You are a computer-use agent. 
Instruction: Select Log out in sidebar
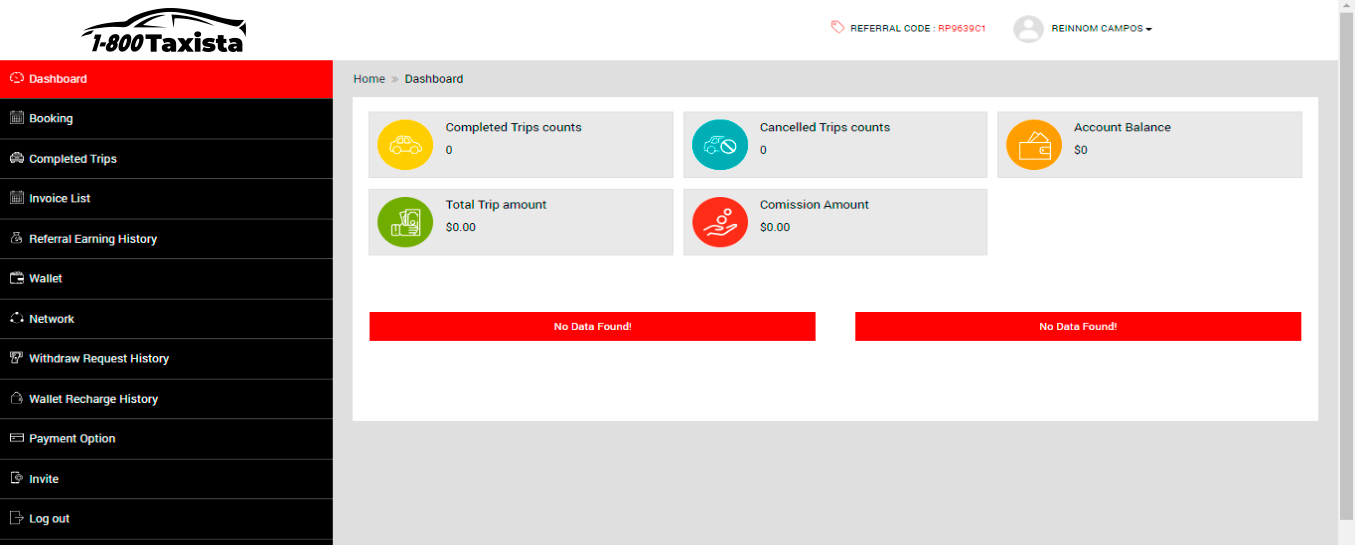166,518
